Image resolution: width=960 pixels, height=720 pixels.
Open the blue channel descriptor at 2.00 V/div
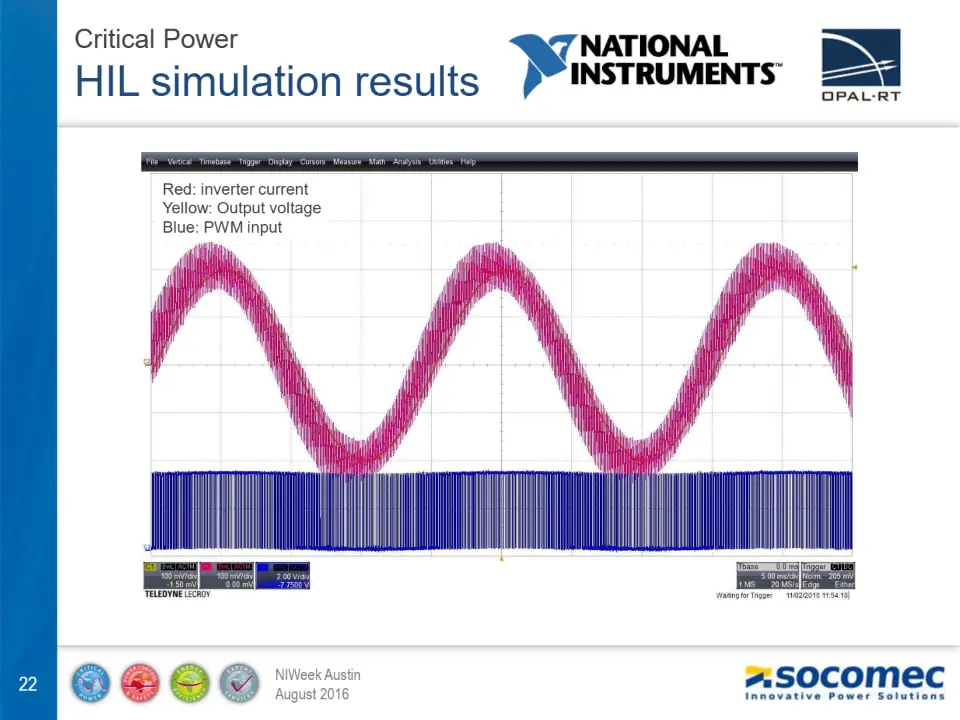click(x=283, y=576)
